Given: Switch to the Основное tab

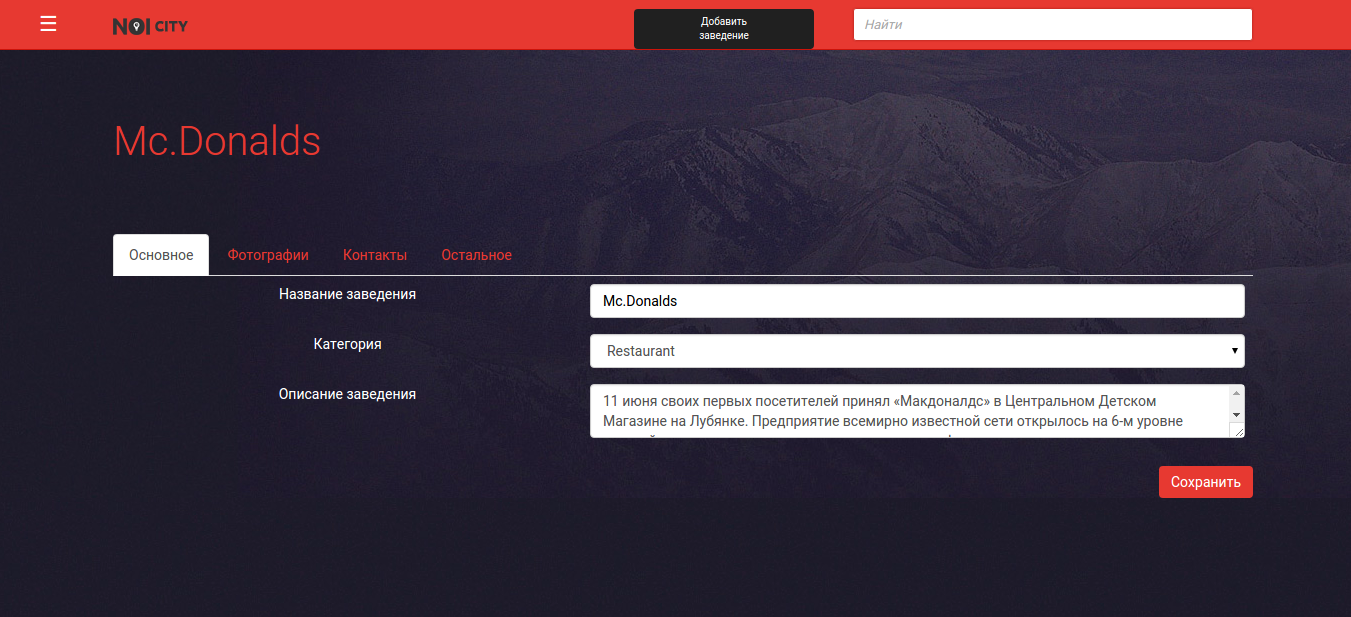Looking at the screenshot, I should click(161, 255).
